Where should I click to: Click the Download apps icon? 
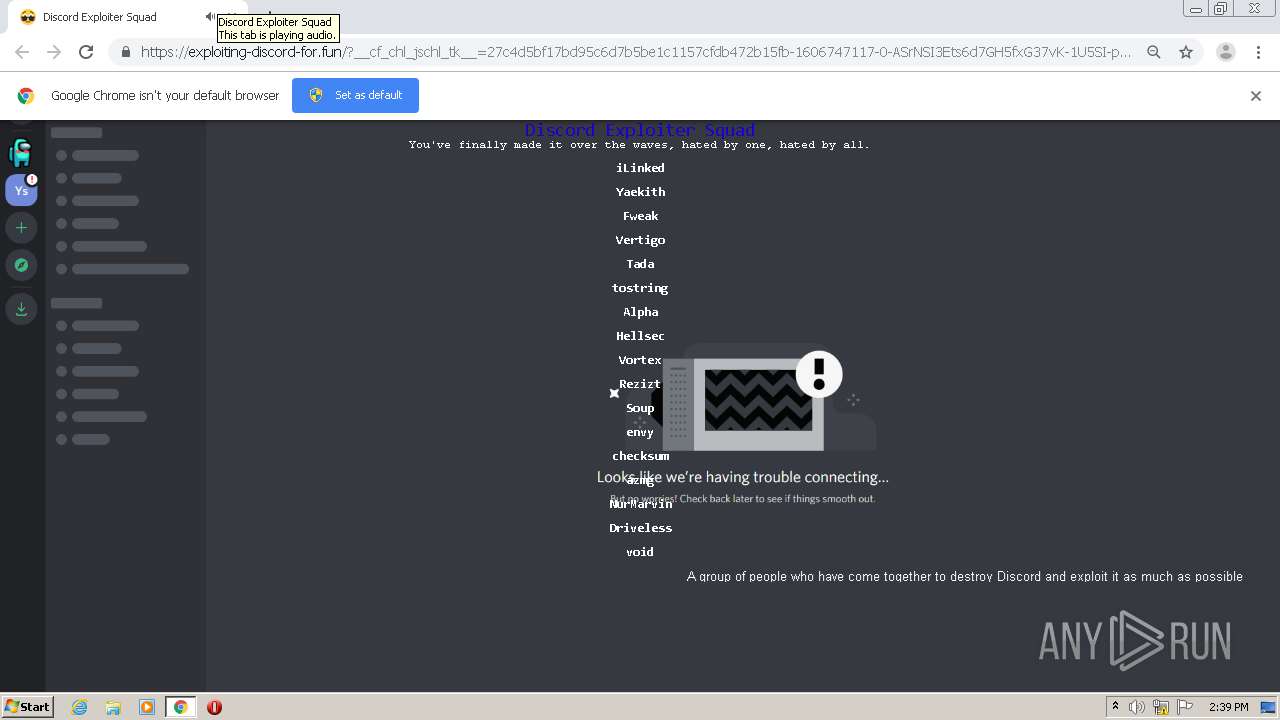(21, 308)
